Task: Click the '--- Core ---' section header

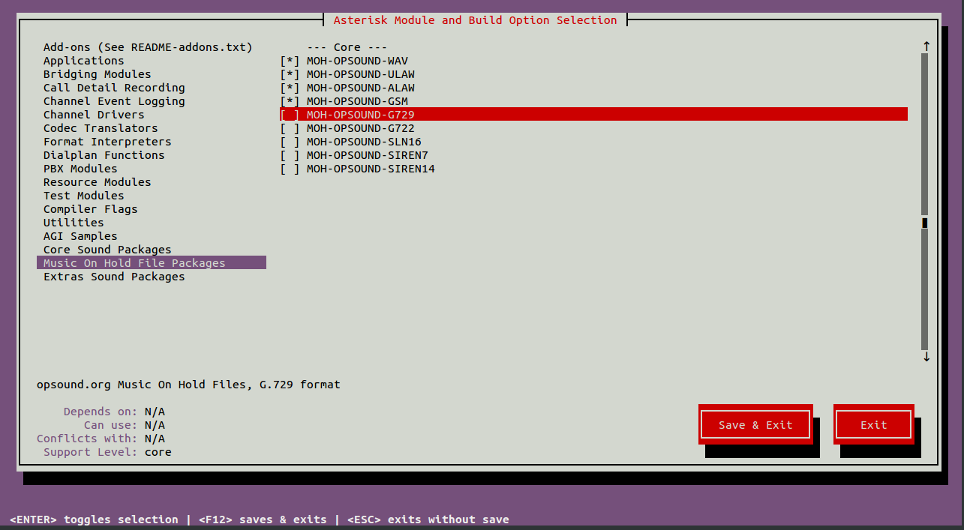Action: [347, 47]
